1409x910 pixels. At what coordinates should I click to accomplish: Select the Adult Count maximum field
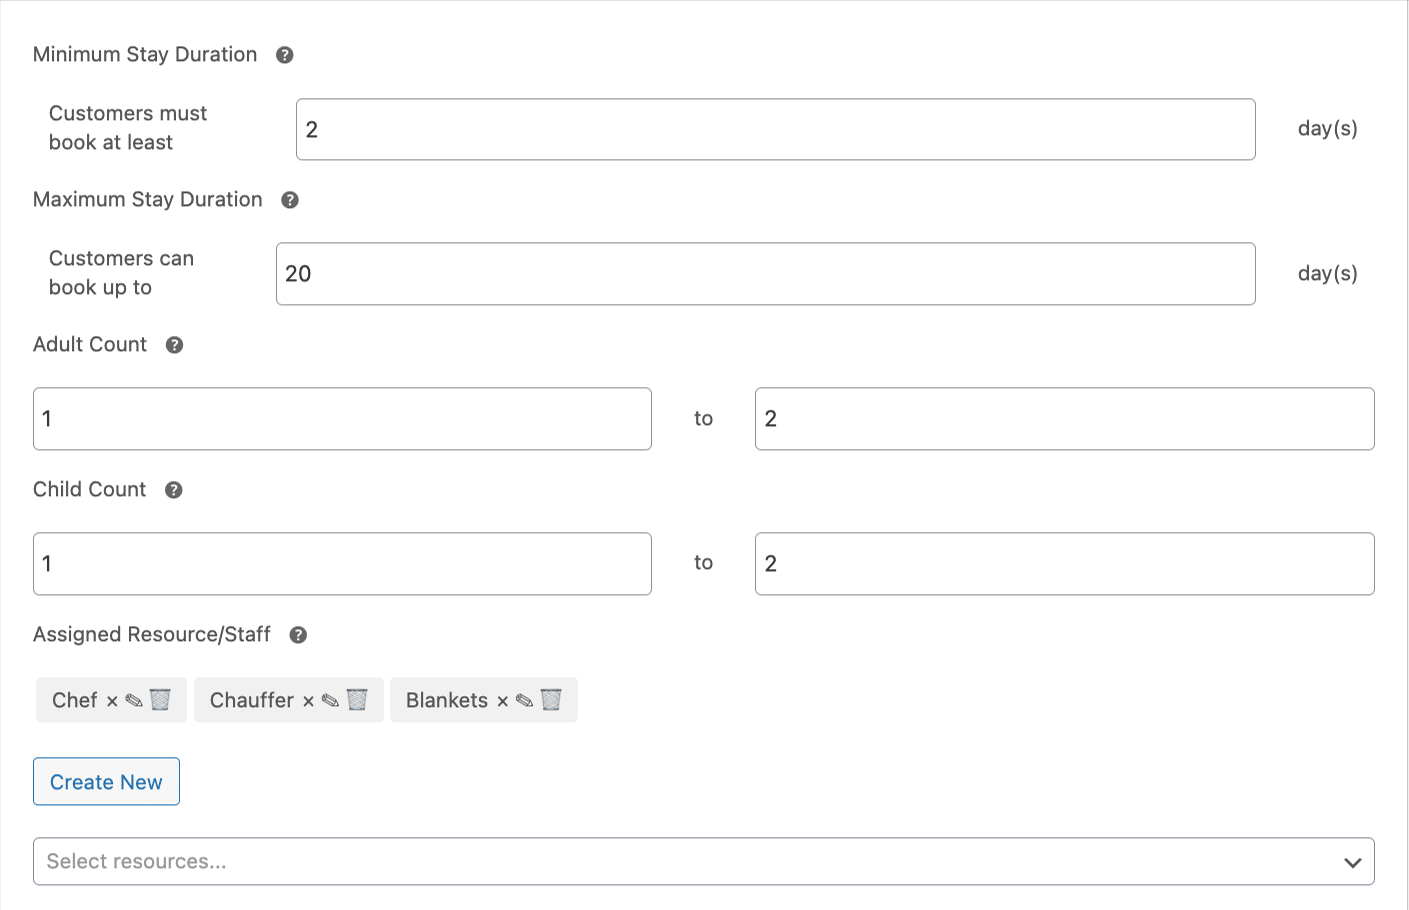click(1064, 419)
